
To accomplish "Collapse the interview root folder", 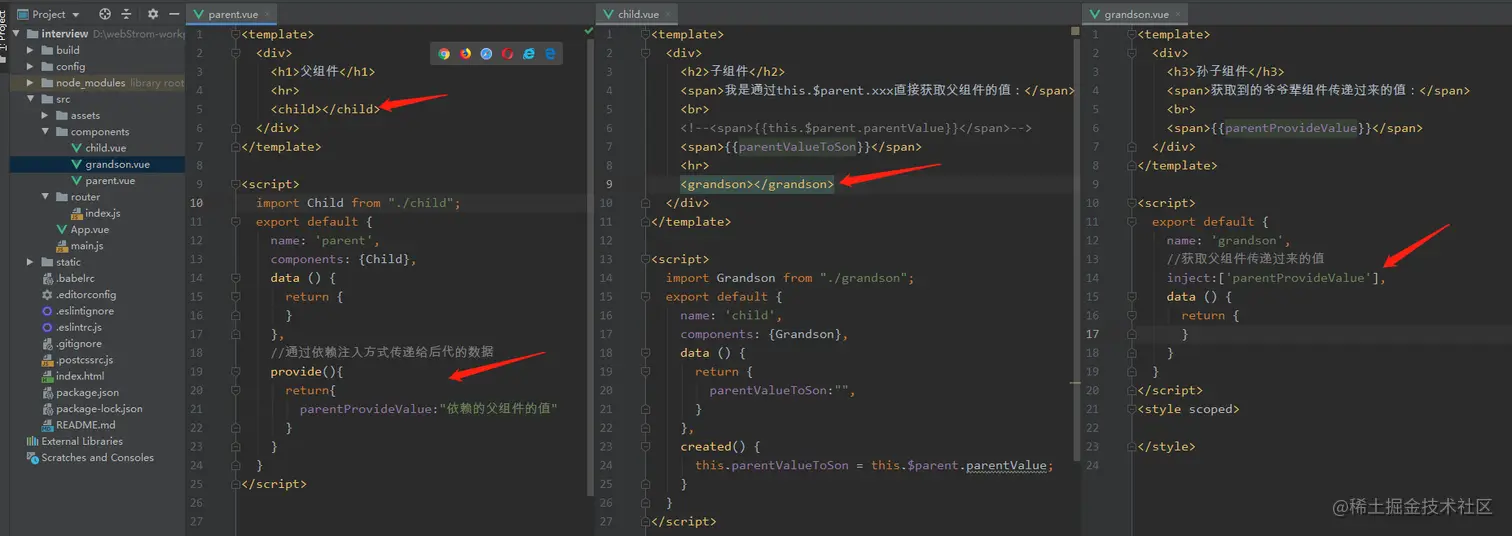I will (x=18, y=34).
